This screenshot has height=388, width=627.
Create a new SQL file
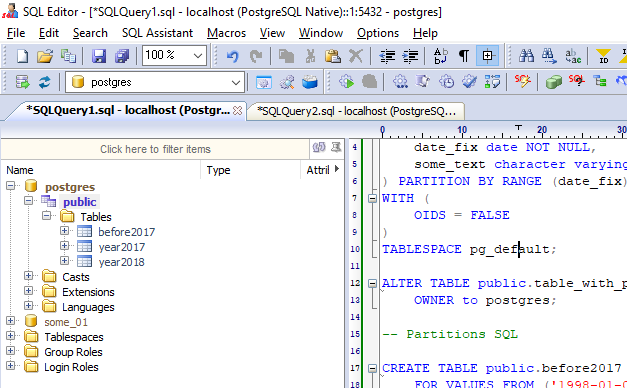22,56
